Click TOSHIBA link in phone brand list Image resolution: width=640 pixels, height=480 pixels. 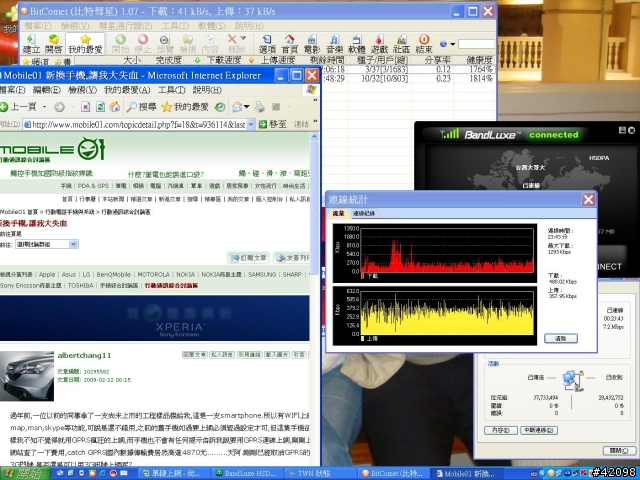click(x=80, y=286)
